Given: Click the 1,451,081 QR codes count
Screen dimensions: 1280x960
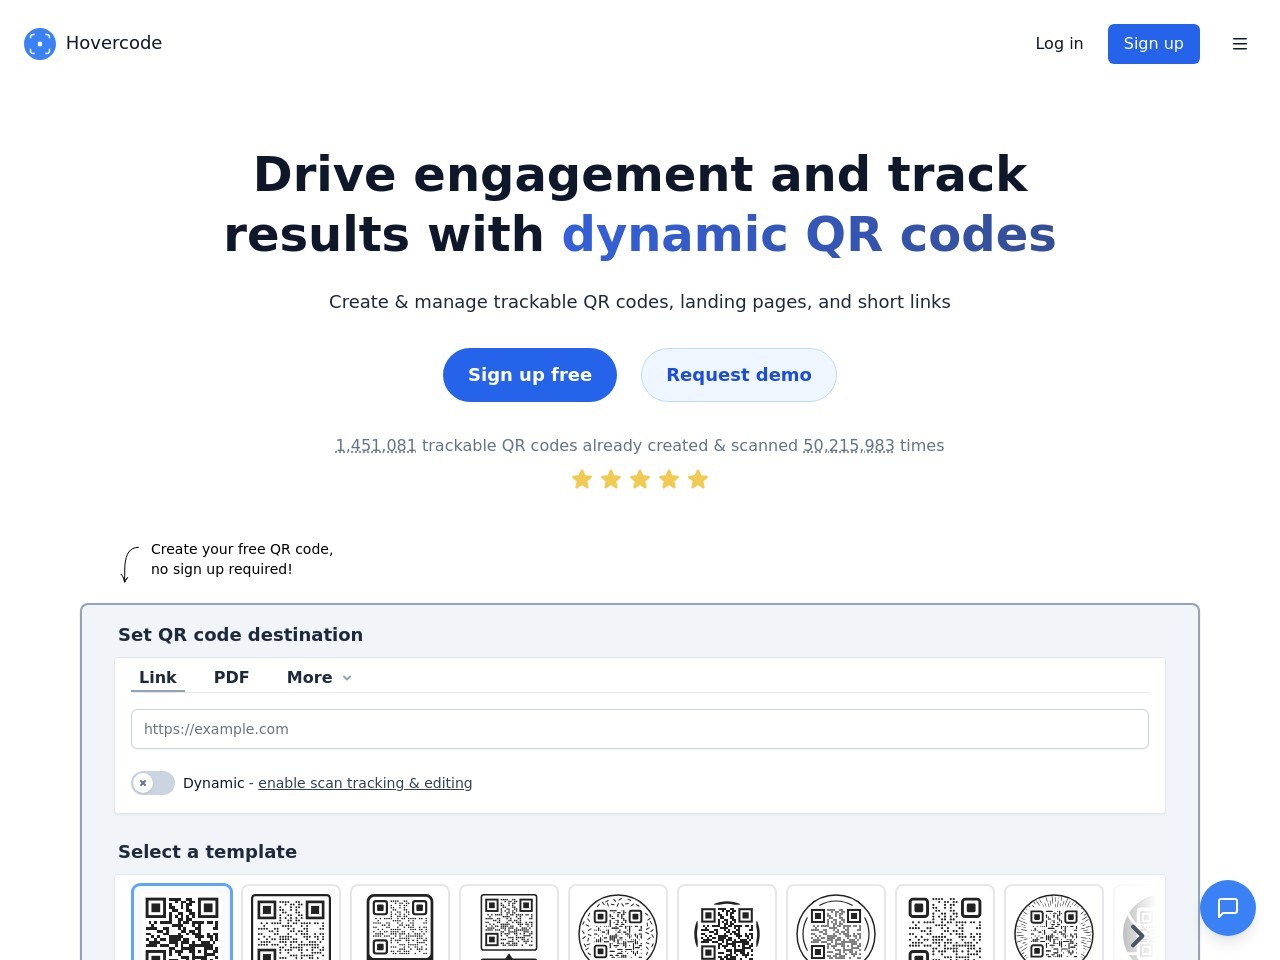Looking at the screenshot, I should [375, 446].
